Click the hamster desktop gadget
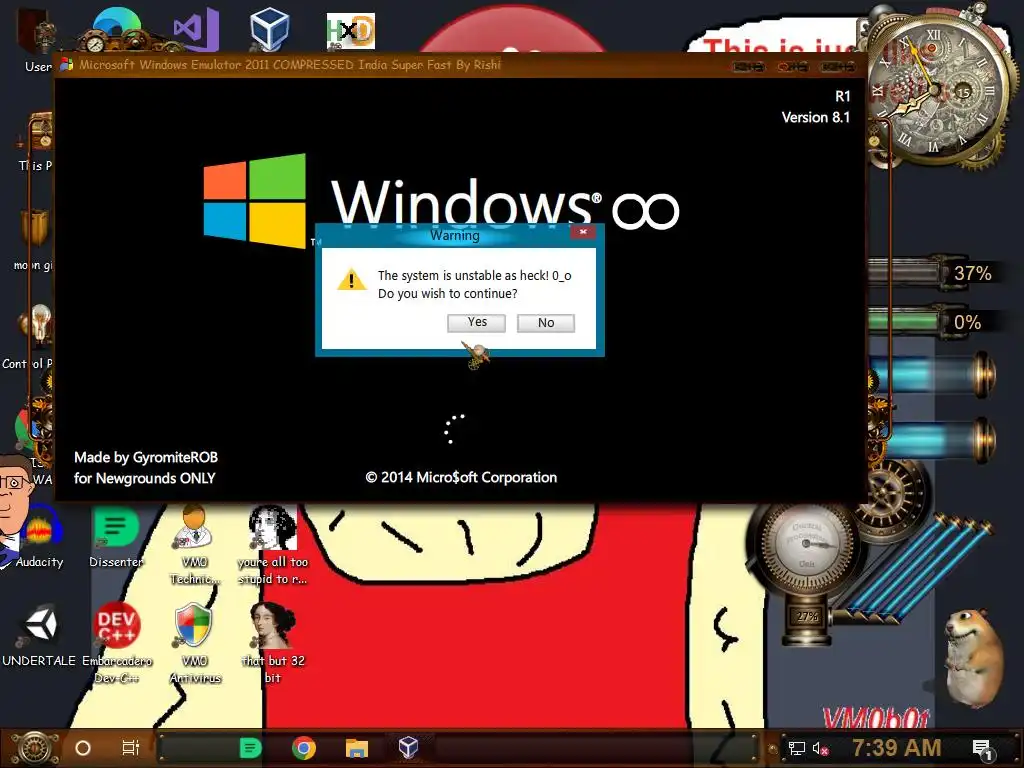1024x768 pixels. pyautogui.click(x=973, y=658)
